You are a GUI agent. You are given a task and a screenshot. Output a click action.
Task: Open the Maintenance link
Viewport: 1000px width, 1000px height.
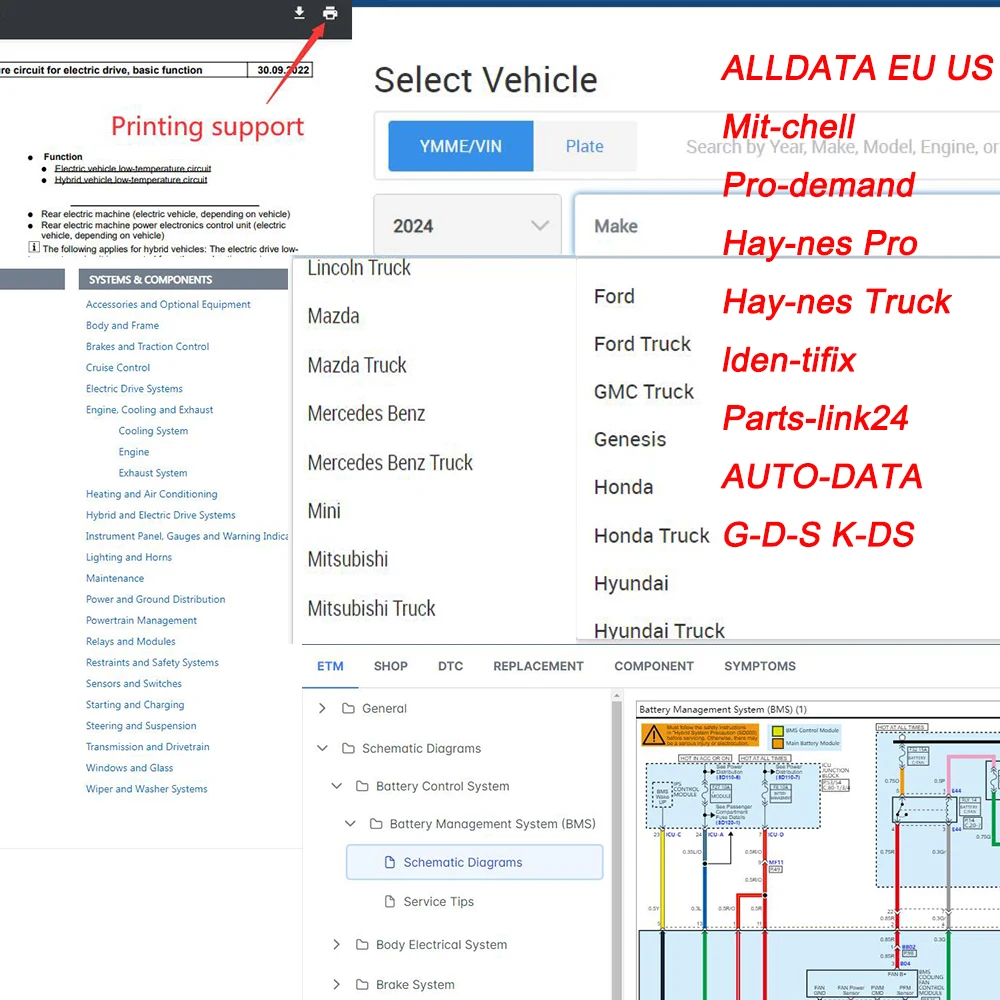(x=115, y=578)
